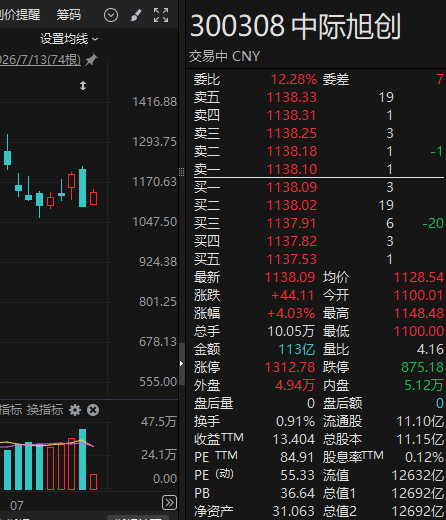Open the circled down-arrow menu in chart toolbar
The image size is (446, 520).
click(111, 15)
